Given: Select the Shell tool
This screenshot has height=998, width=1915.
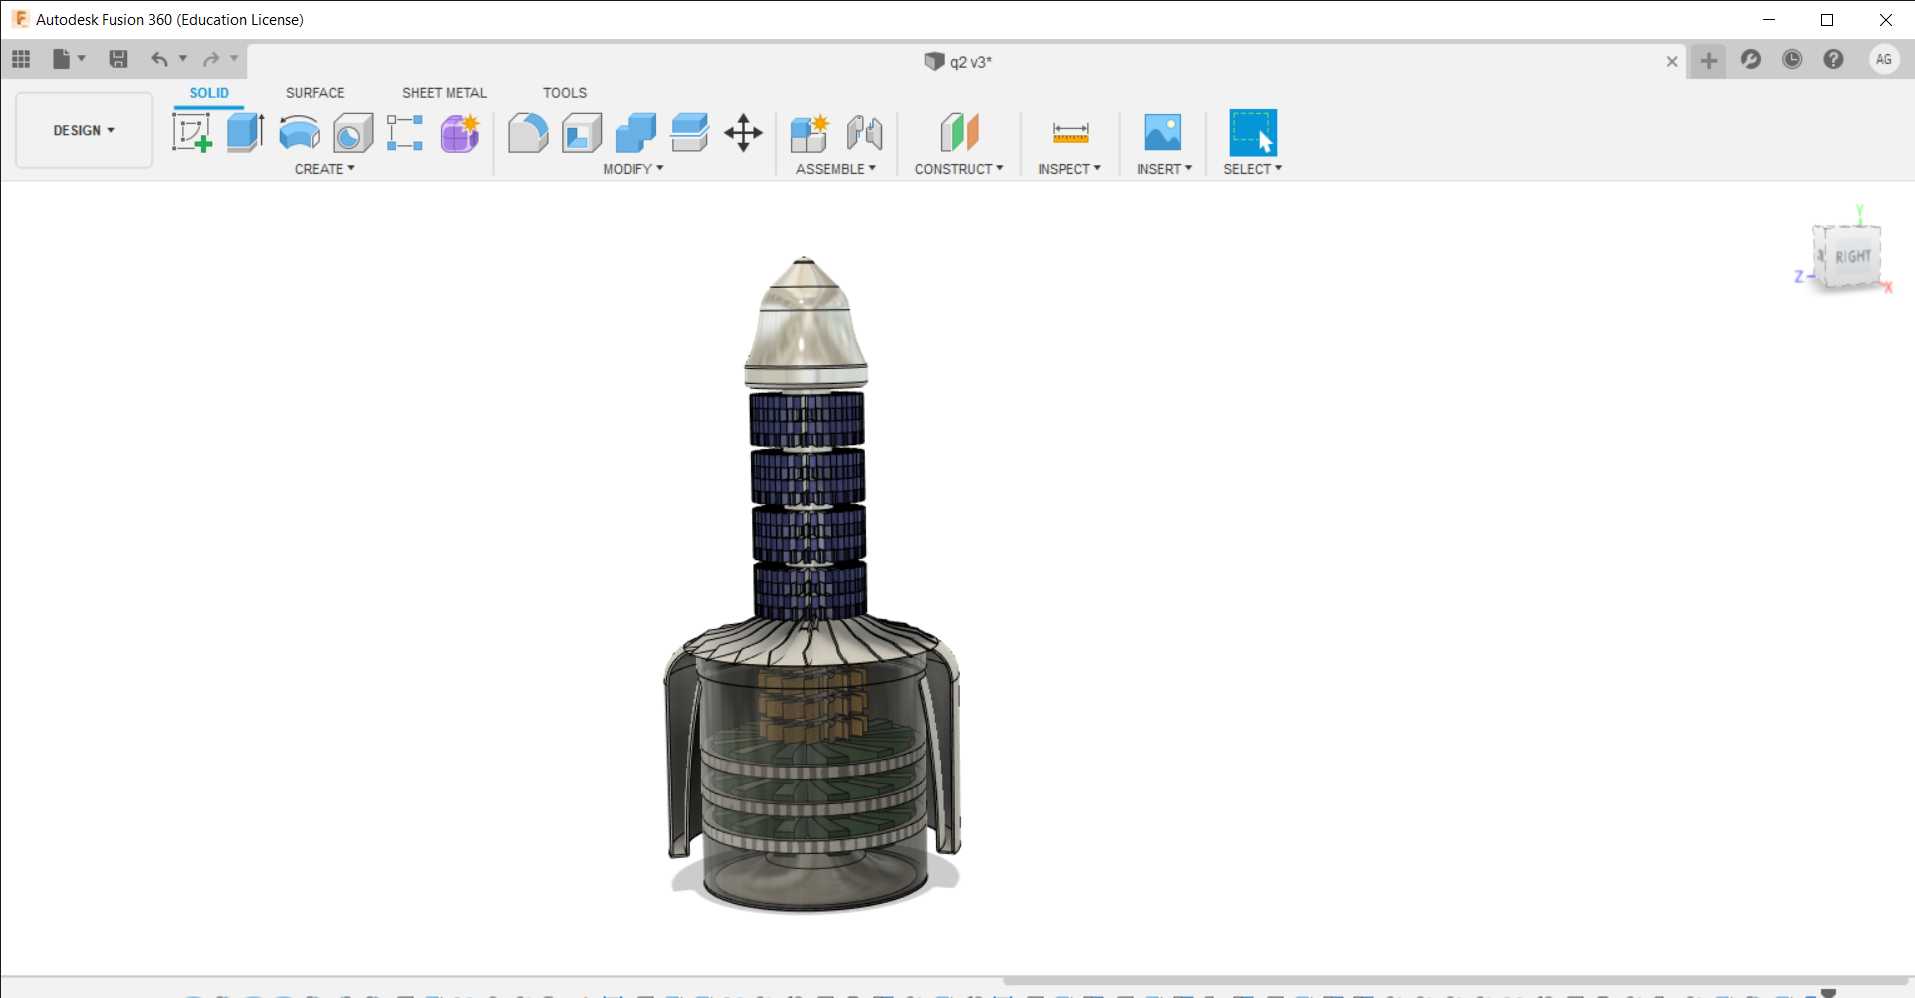Looking at the screenshot, I should [582, 132].
